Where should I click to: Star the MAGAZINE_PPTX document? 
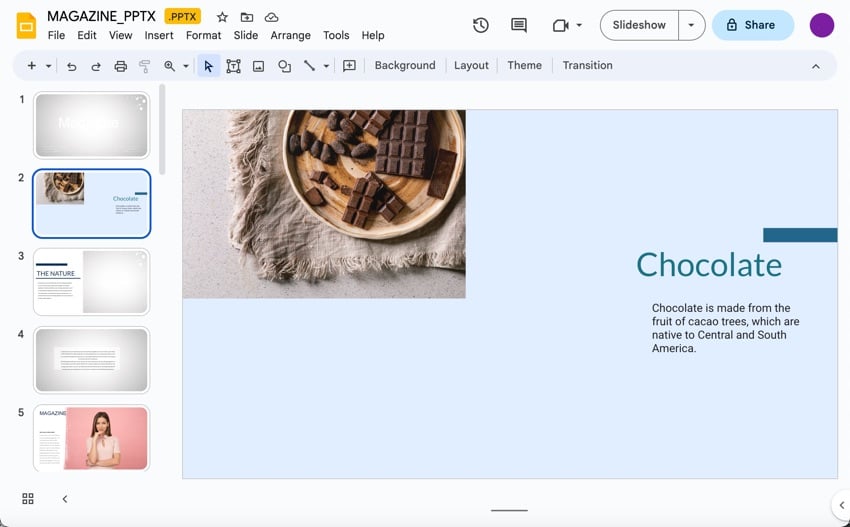(x=222, y=17)
